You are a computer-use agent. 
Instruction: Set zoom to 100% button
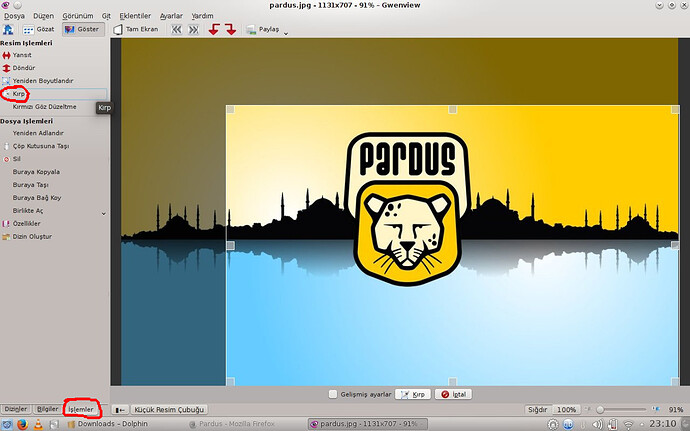pos(566,409)
